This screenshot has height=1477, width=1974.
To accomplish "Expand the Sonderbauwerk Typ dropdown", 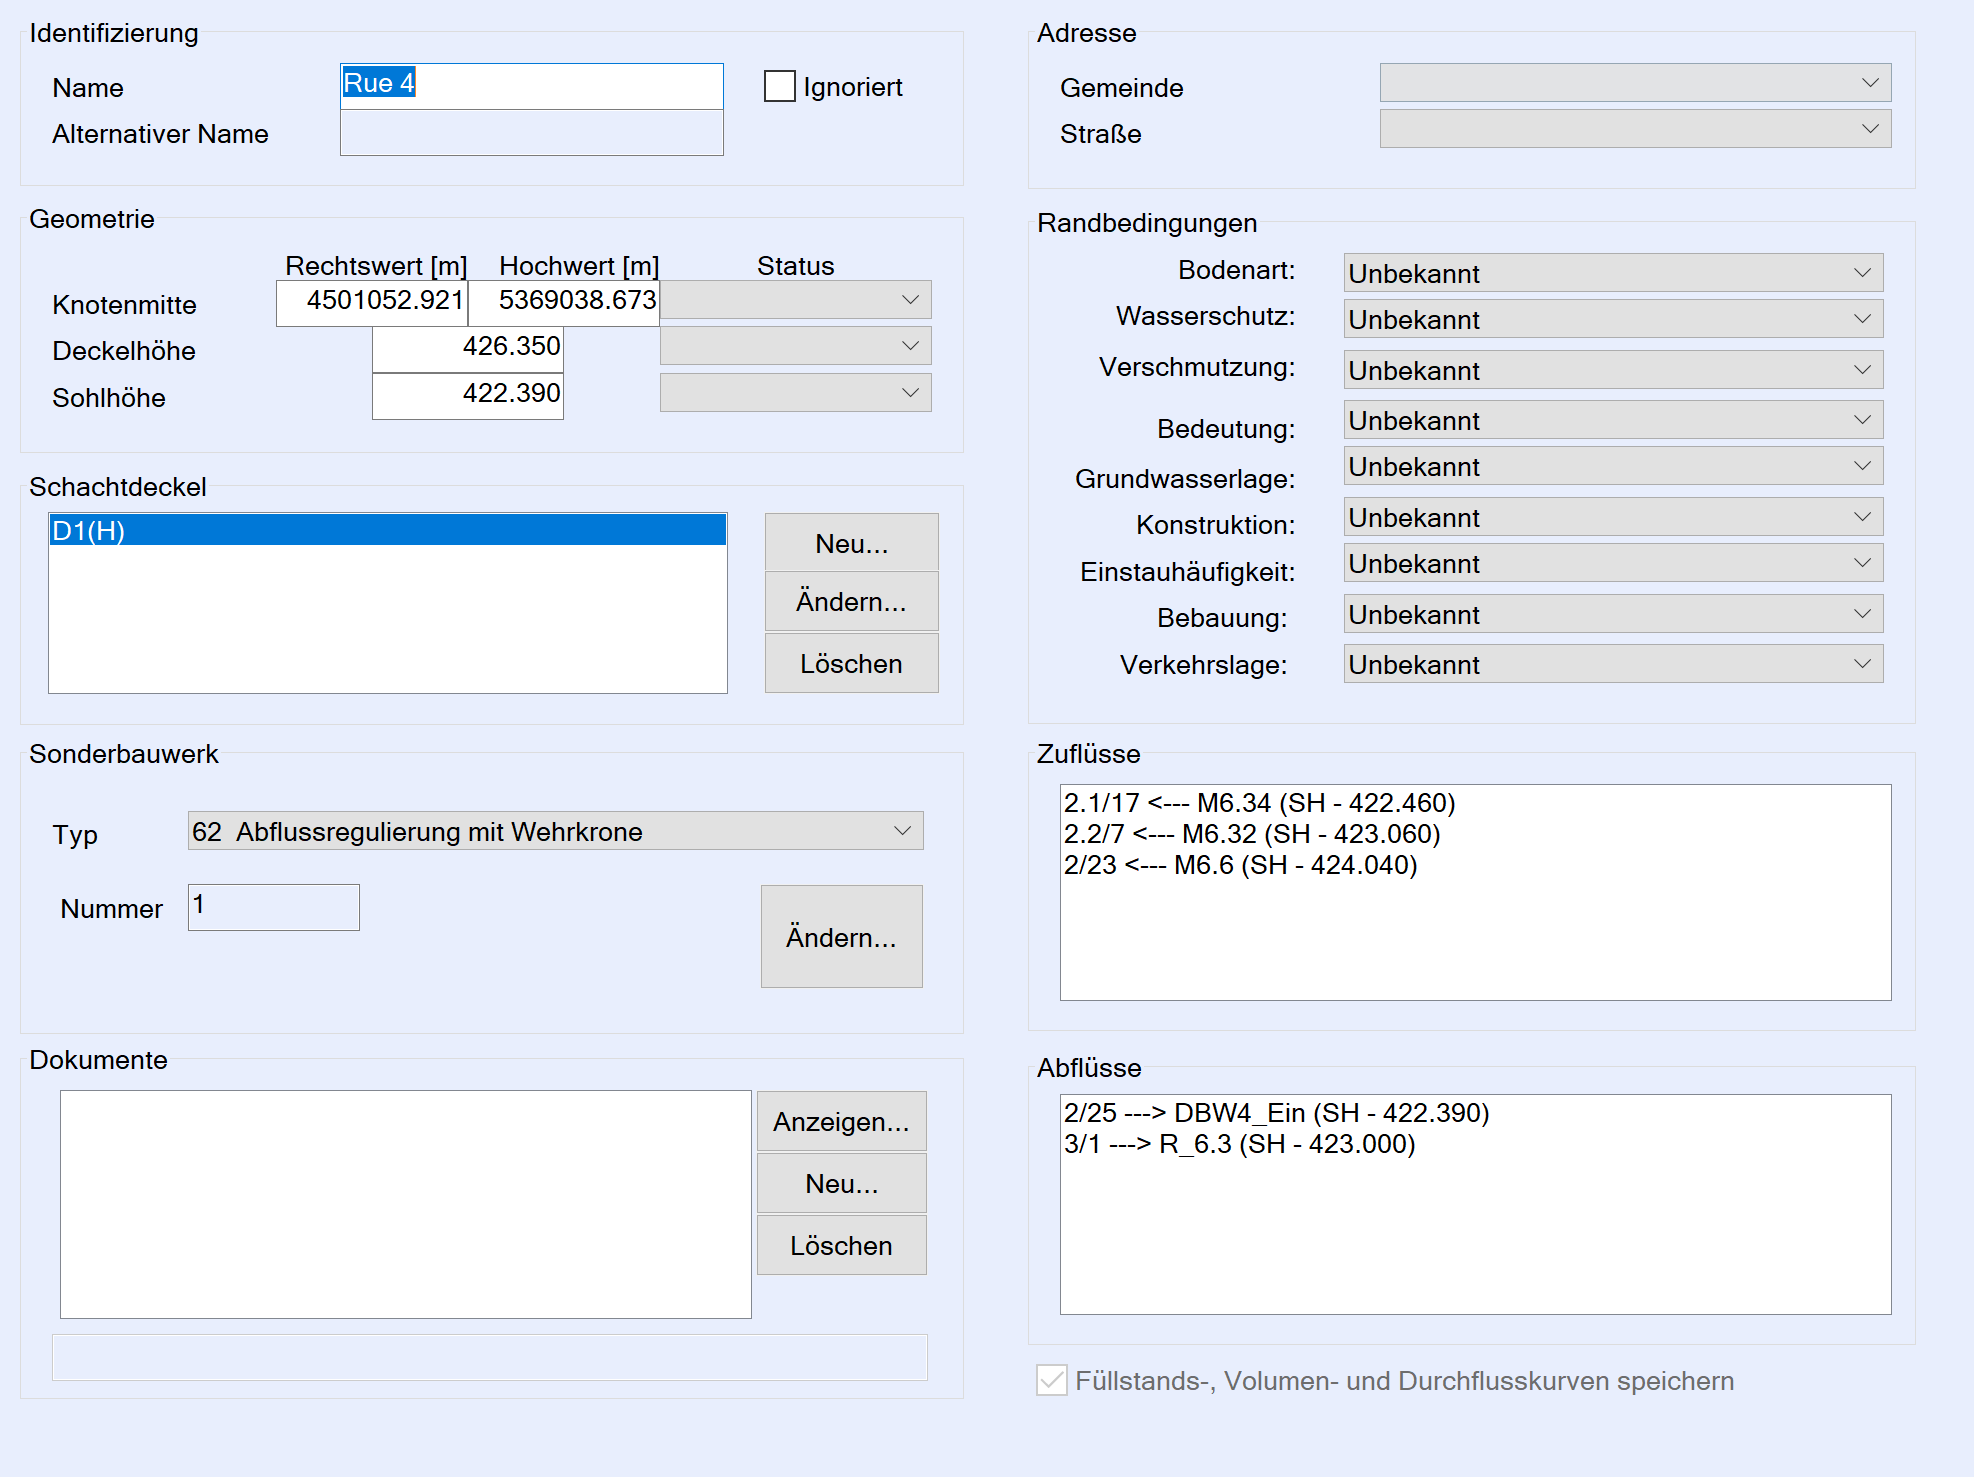I will coord(555,831).
